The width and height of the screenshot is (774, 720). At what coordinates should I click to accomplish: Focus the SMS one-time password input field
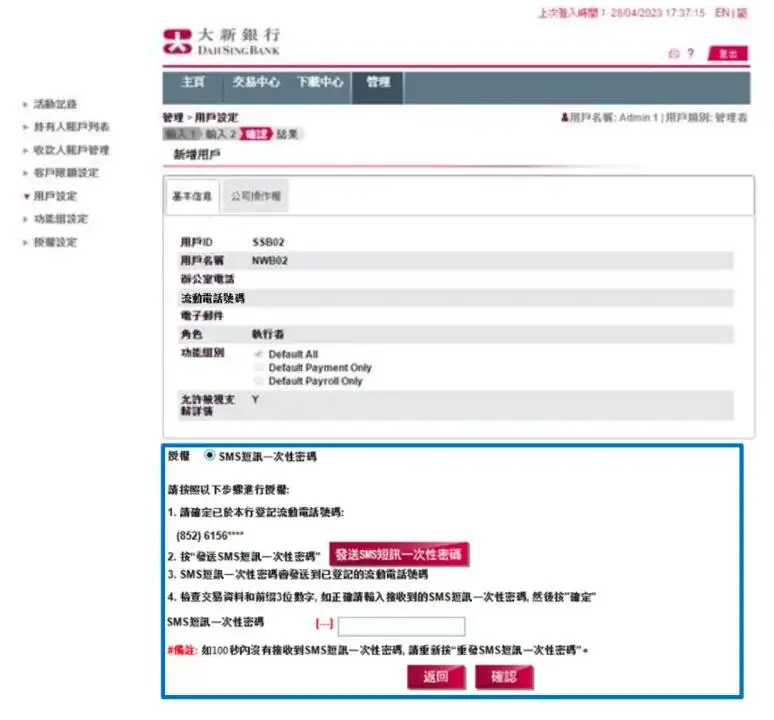click(401, 626)
